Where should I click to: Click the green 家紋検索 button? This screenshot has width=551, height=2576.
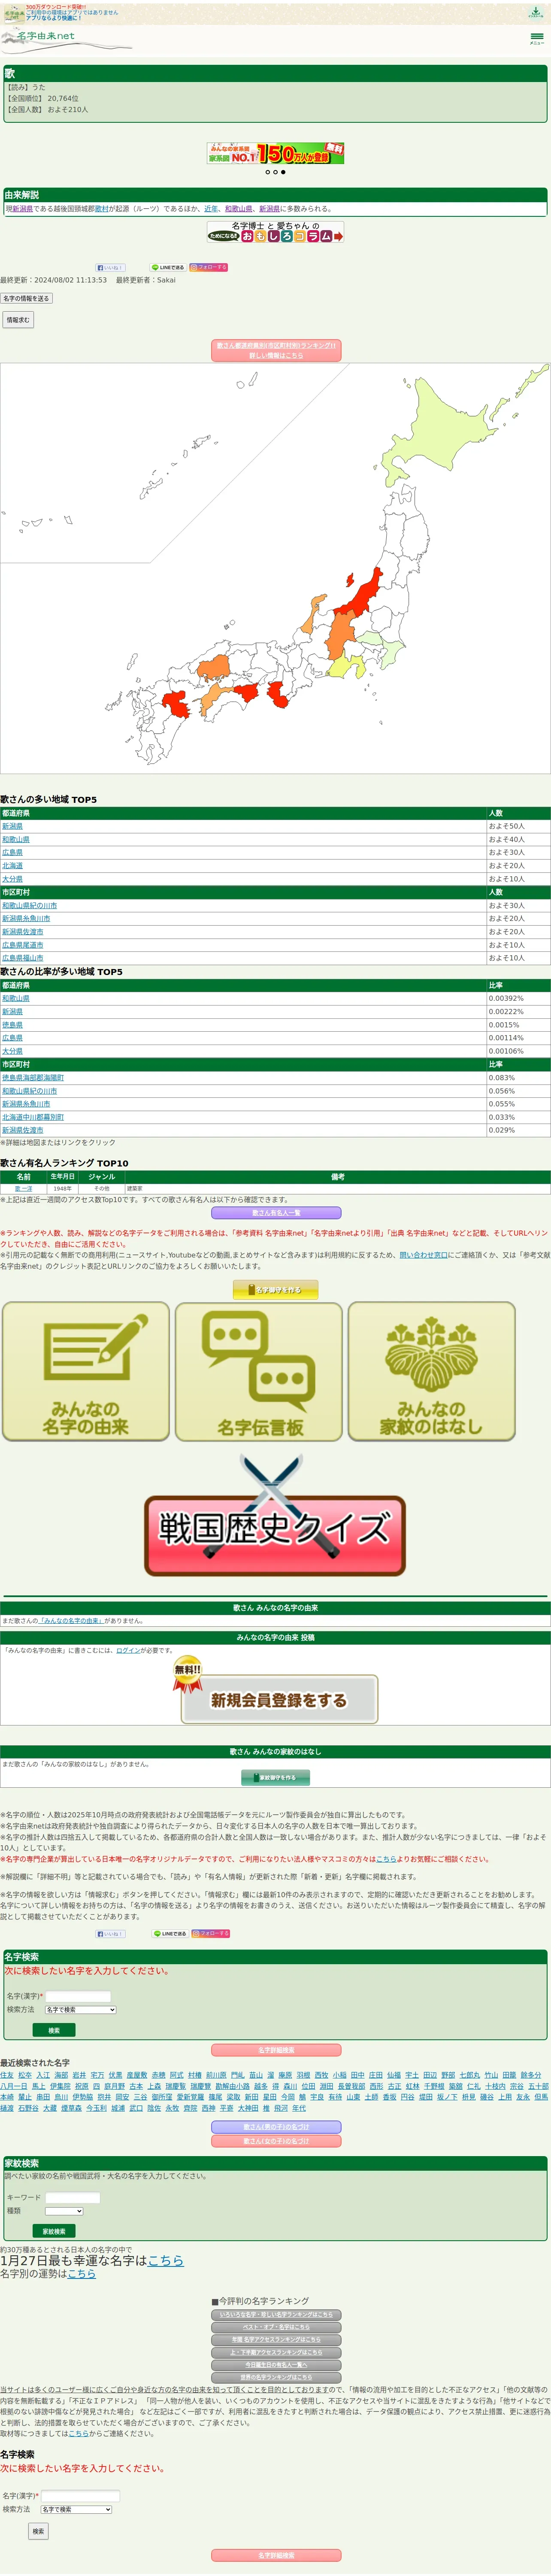coord(54,2231)
